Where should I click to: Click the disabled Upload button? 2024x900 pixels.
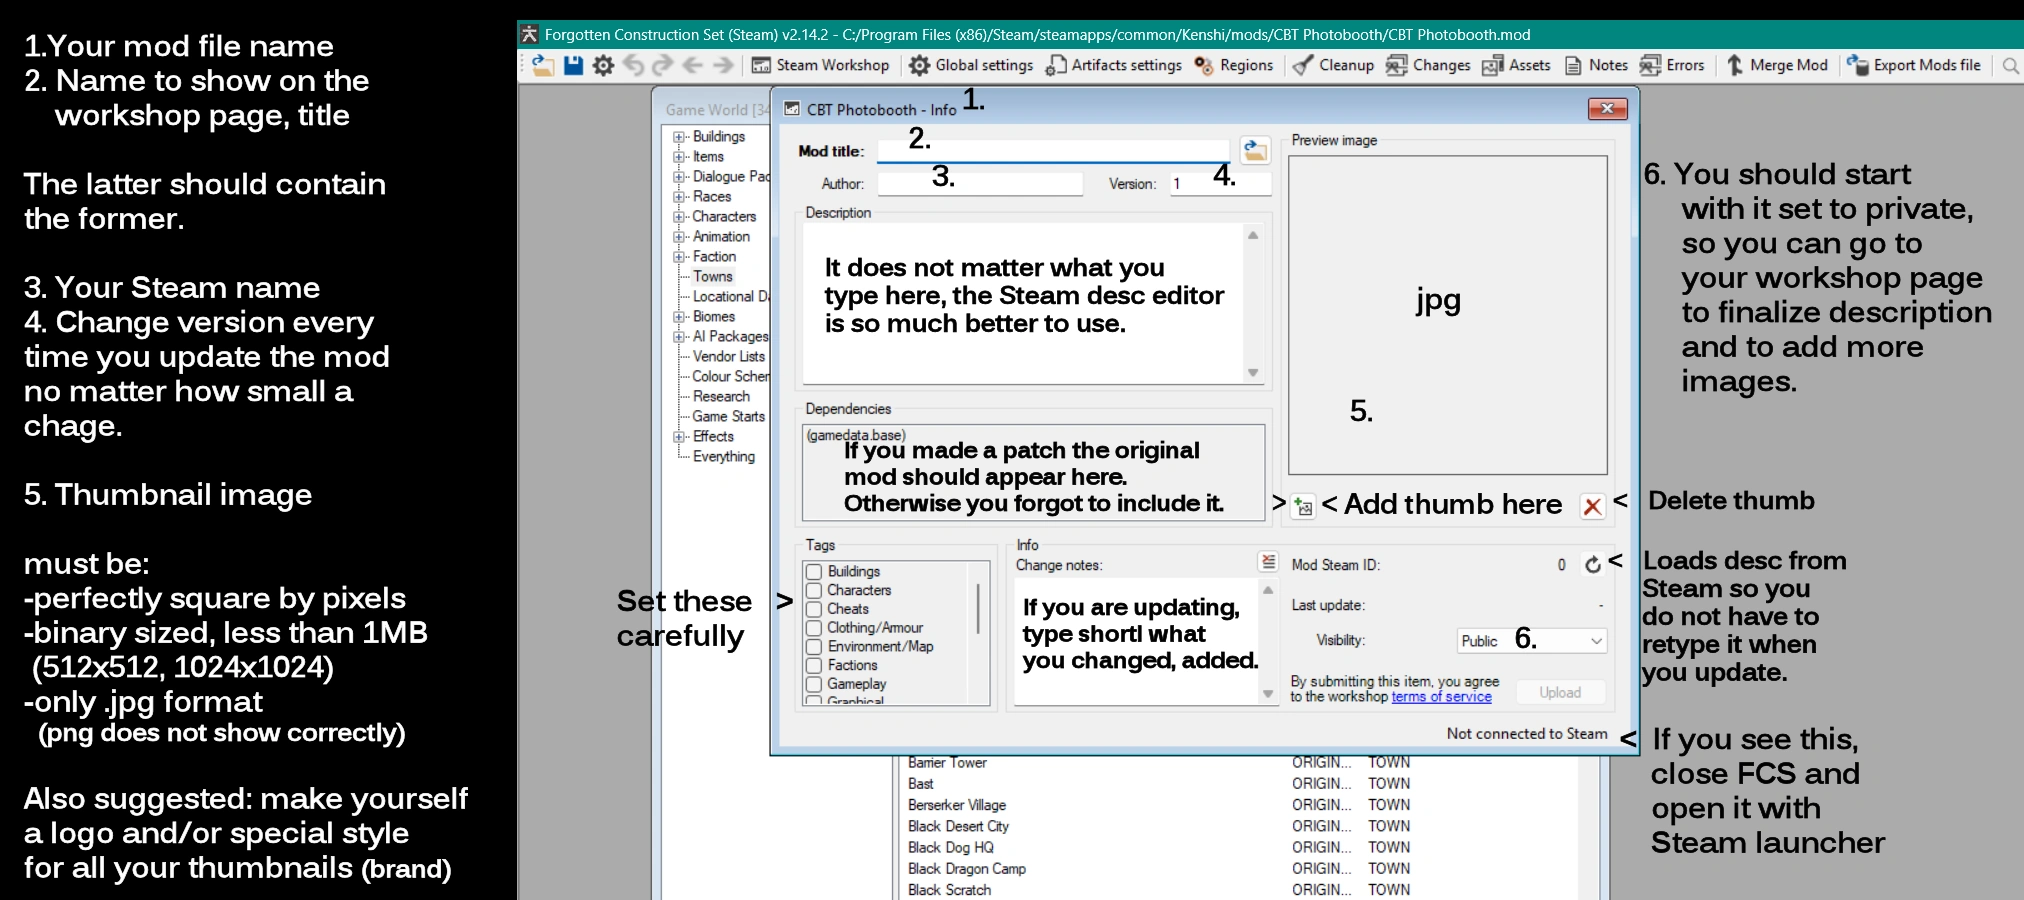(1560, 692)
